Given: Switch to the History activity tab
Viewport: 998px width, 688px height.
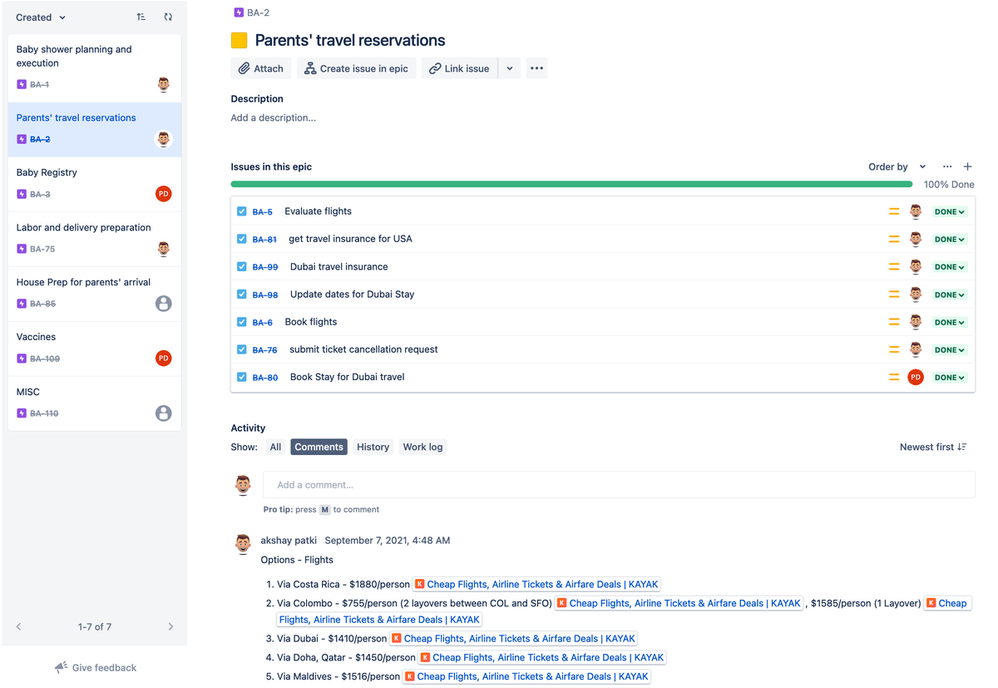Looking at the screenshot, I should pyautogui.click(x=373, y=447).
